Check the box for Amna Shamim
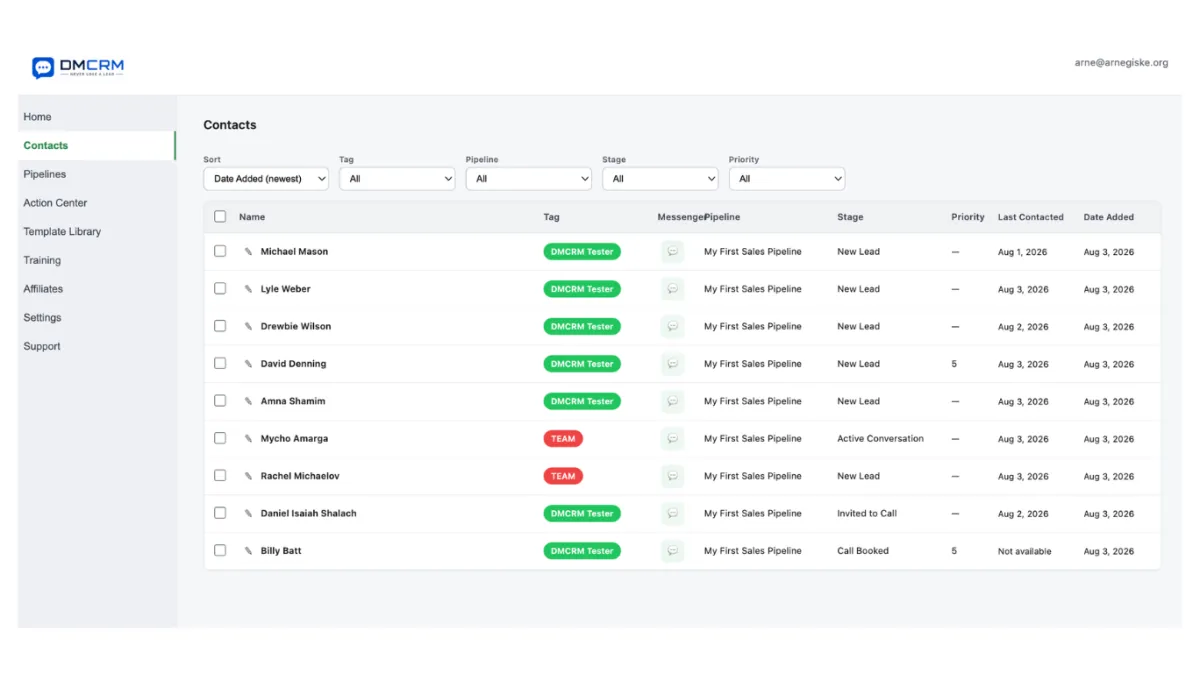This screenshot has height=673, width=1200. (220, 400)
